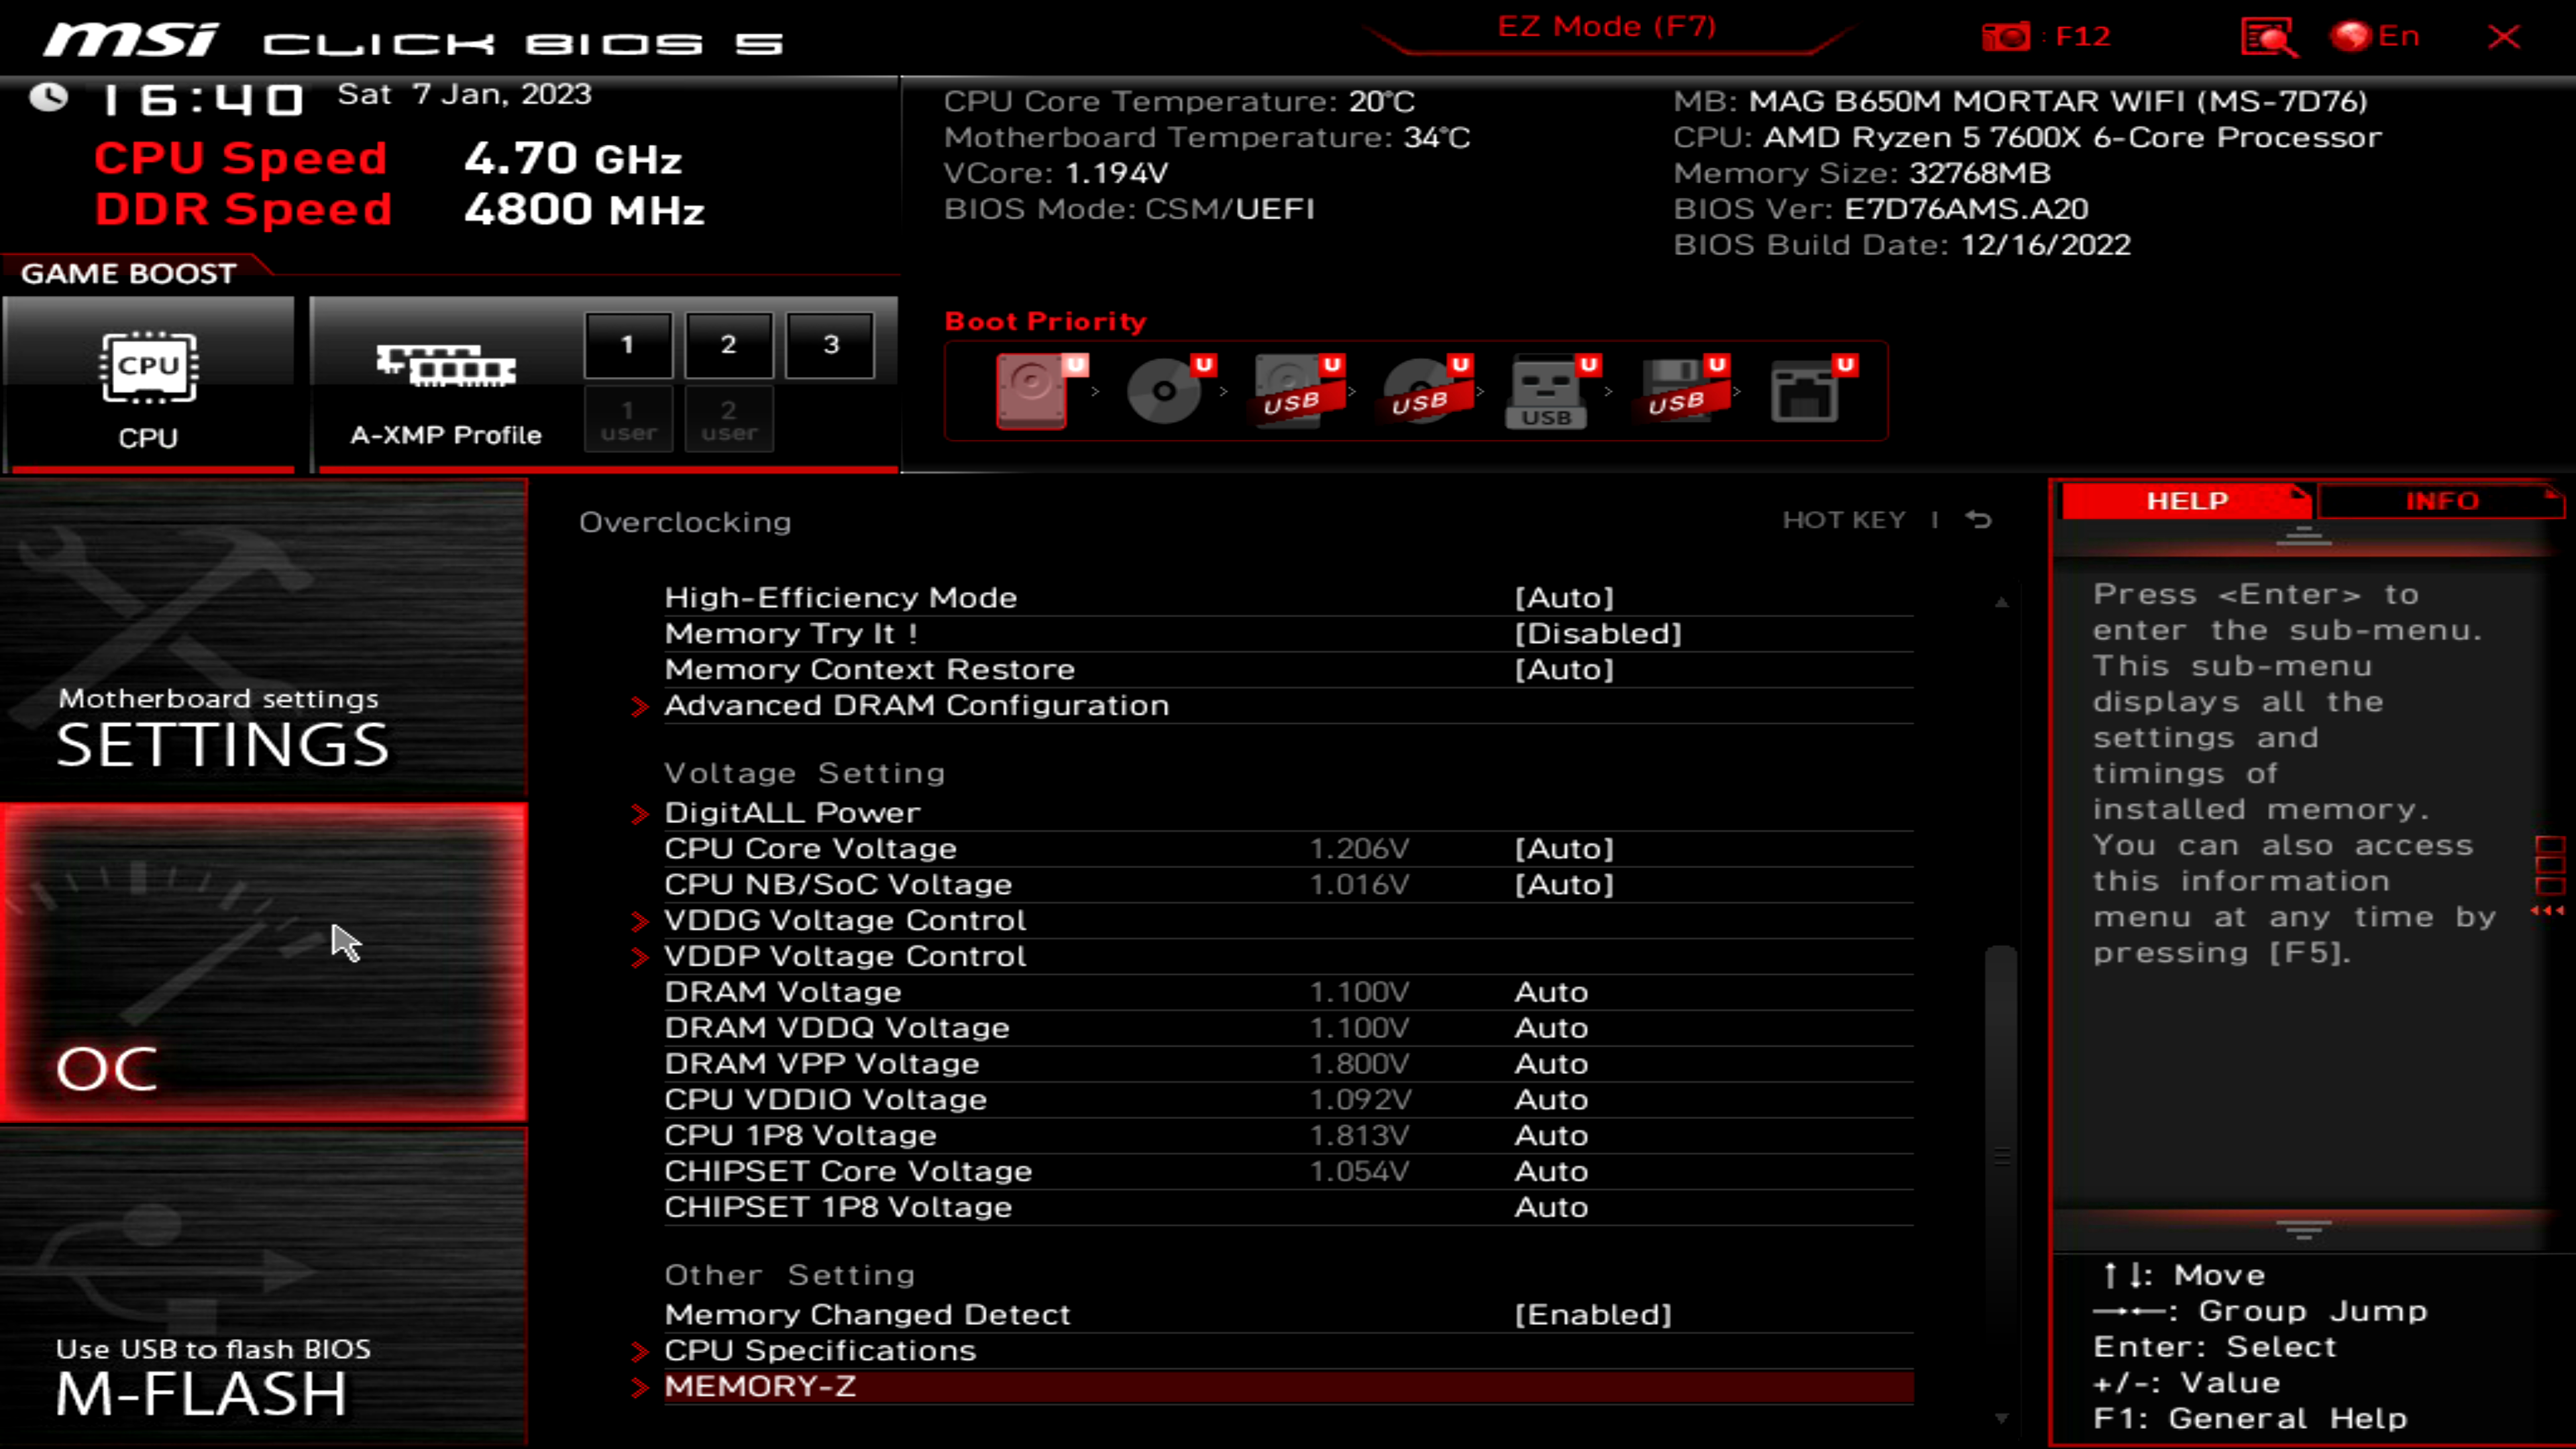The image size is (2576, 1449).
Task: Click the language globe icon
Action: point(2351,37)
